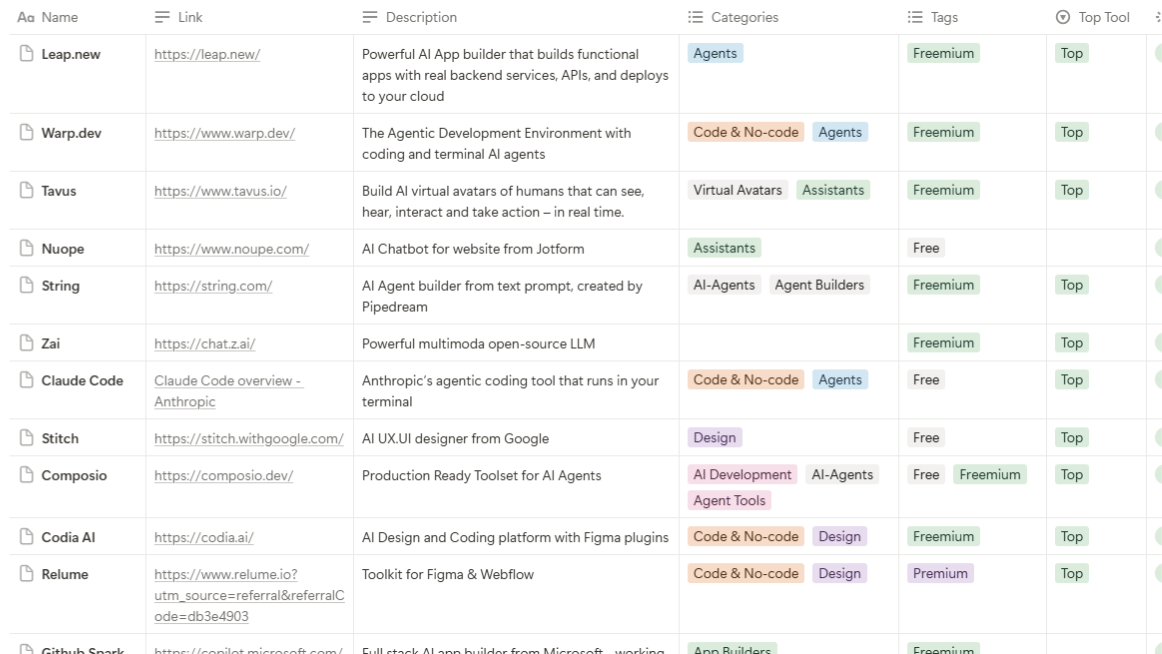
Task: Open the Relume page icon
Action: [x=27, y=574]
